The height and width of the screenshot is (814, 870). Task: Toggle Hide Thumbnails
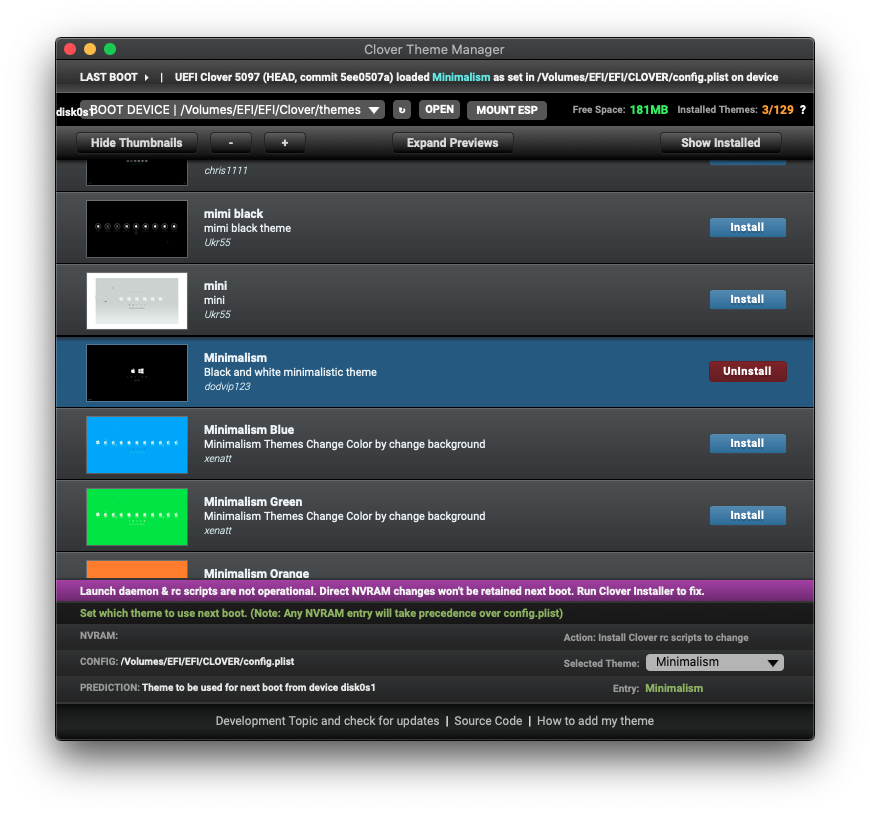[136, 143]
